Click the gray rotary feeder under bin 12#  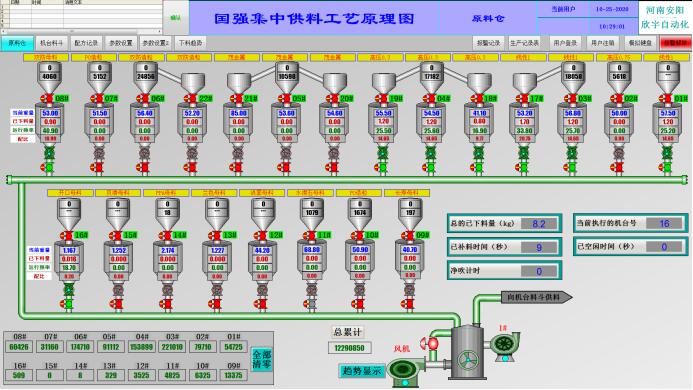tap(262, 290)
